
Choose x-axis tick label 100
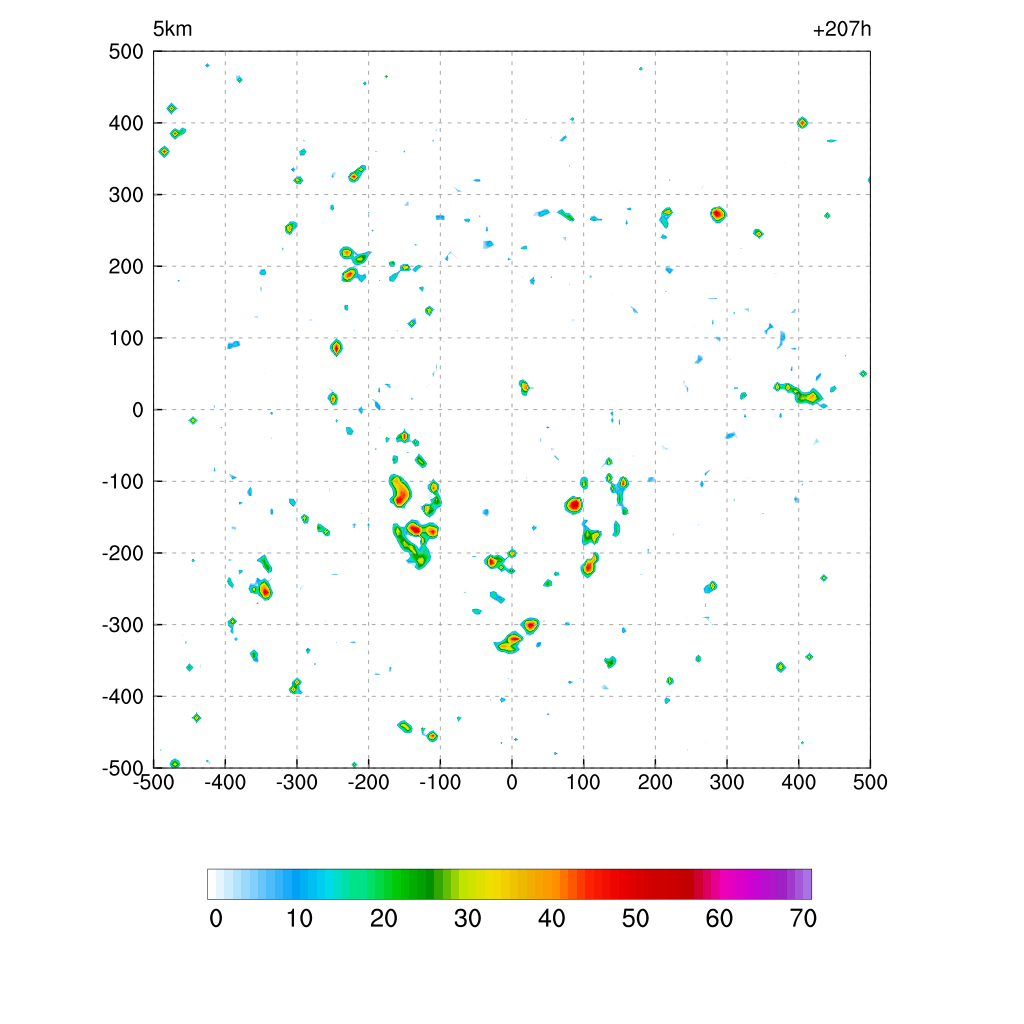pyautogui.click(x=583, y=782)
